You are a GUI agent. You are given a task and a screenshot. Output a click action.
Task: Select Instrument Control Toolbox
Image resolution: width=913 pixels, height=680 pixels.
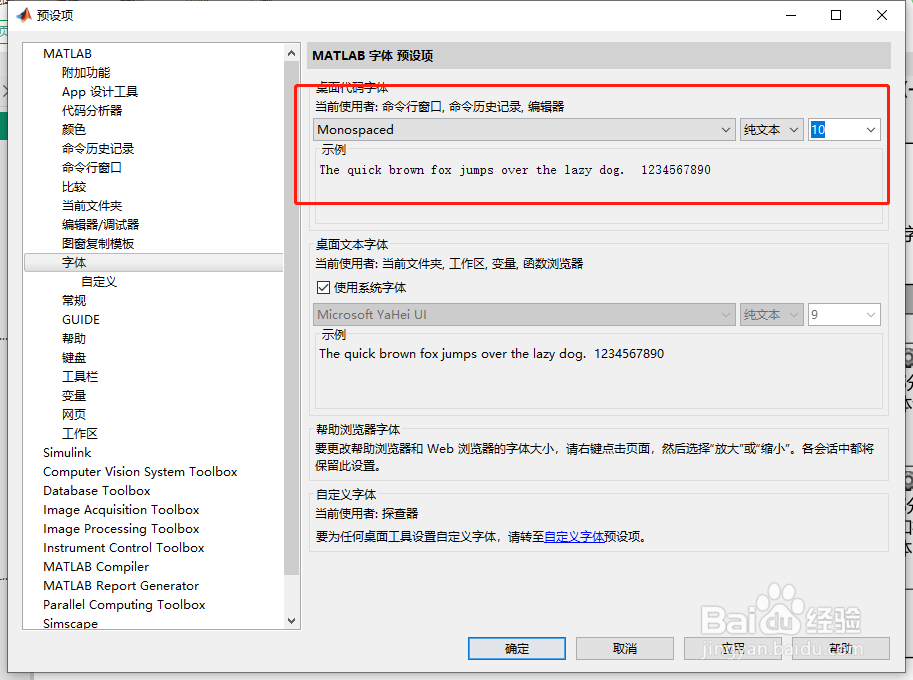pos(123,548)
